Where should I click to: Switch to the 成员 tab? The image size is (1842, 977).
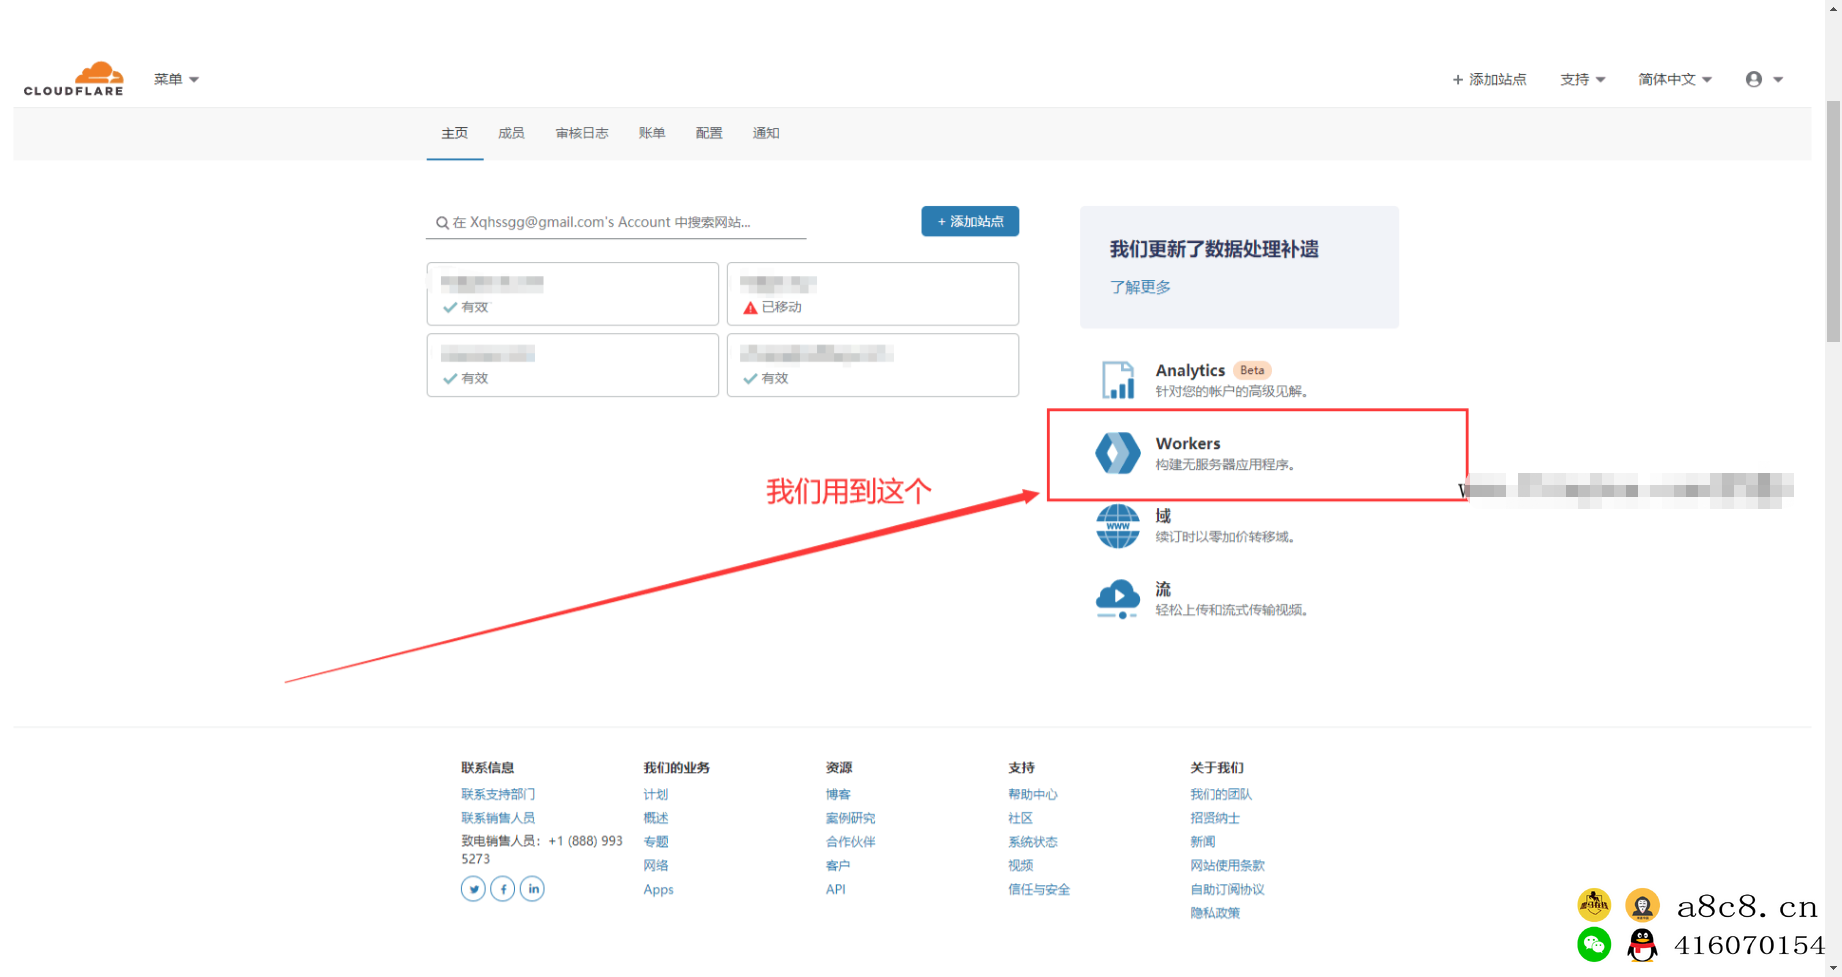coord(511,133)
